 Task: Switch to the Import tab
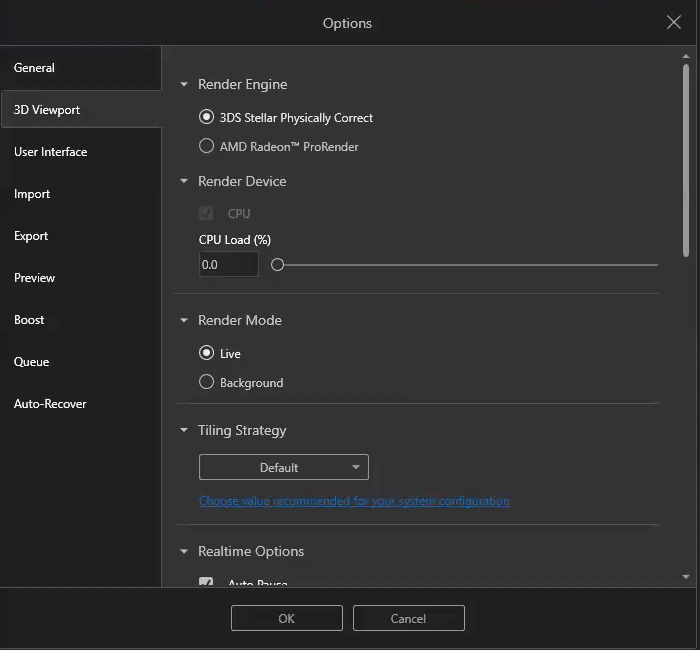(80, 194)
